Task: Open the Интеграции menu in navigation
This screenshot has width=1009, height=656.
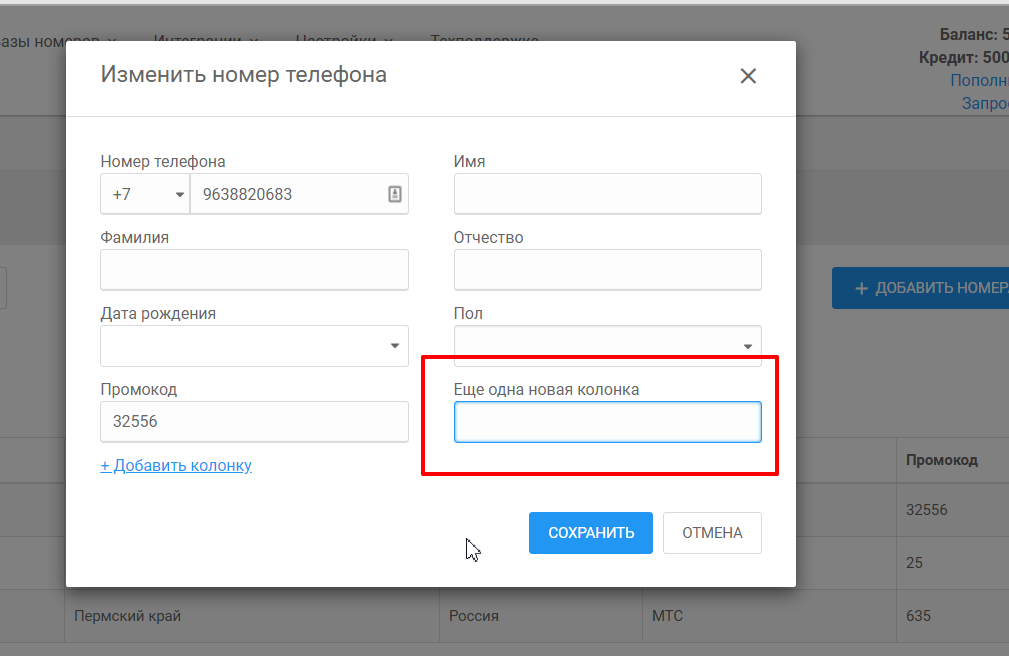Action: coord(205,40)
